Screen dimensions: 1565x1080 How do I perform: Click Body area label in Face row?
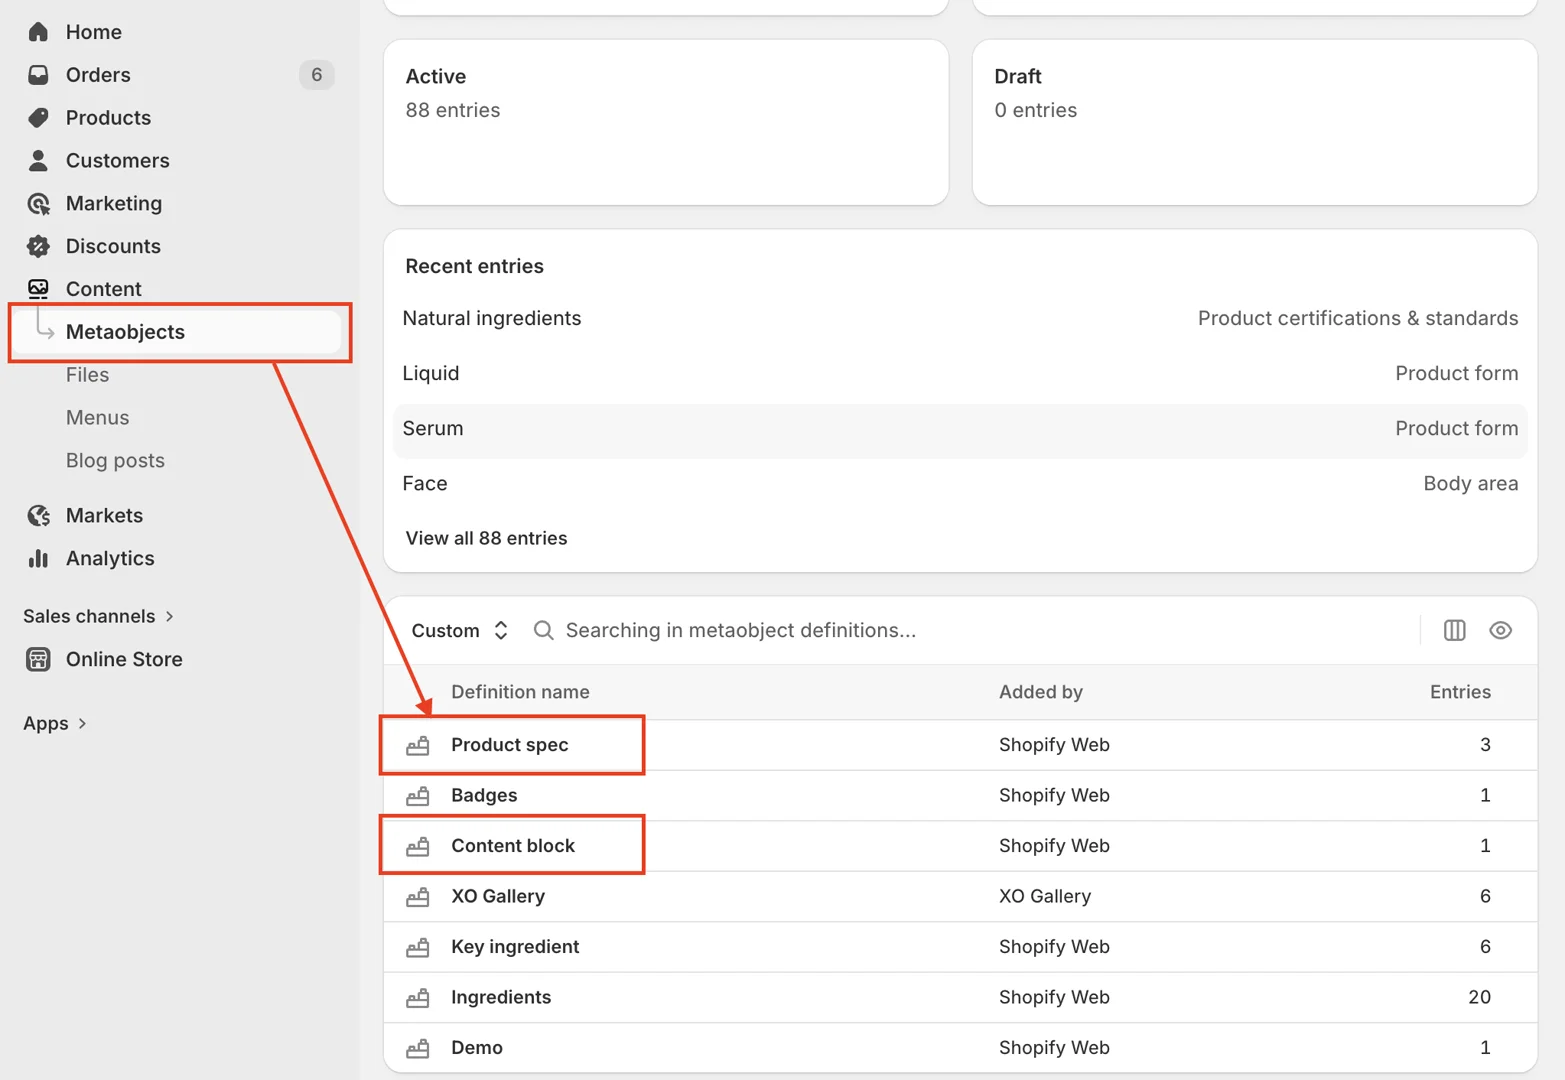tap(1471, 484)
